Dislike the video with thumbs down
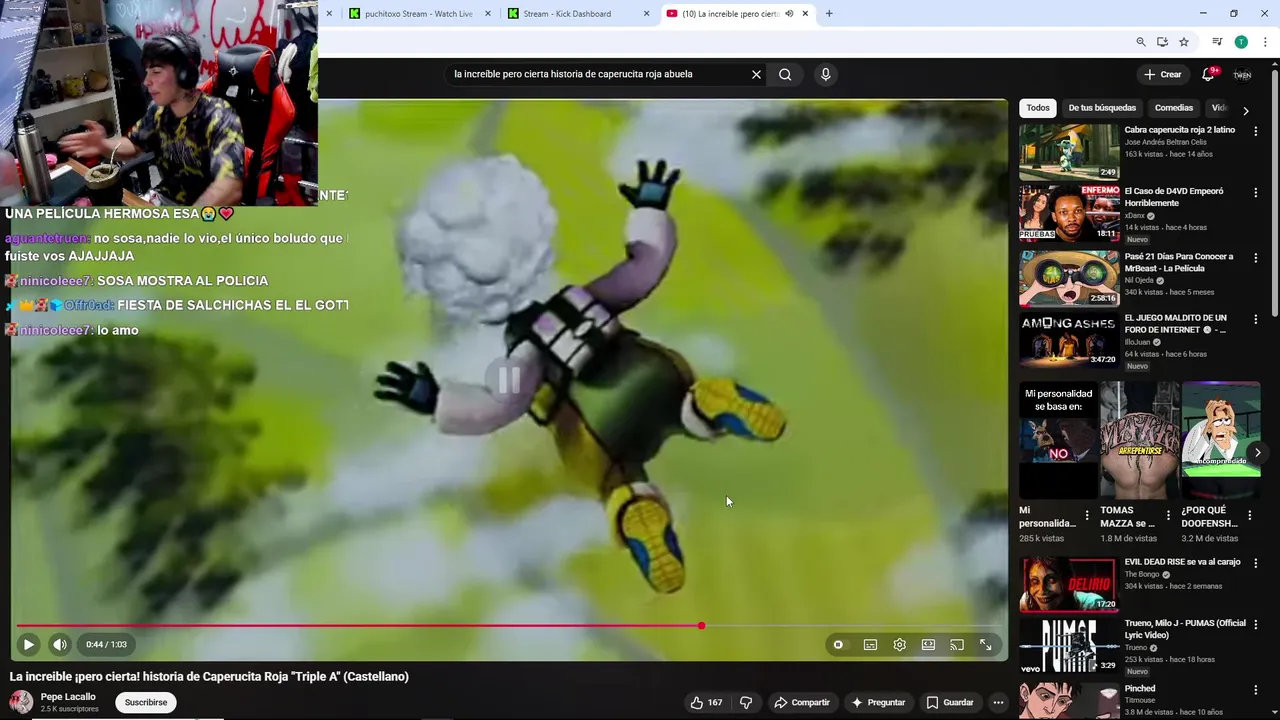The width and height of the screenshot is (1280, 720). 746,703
